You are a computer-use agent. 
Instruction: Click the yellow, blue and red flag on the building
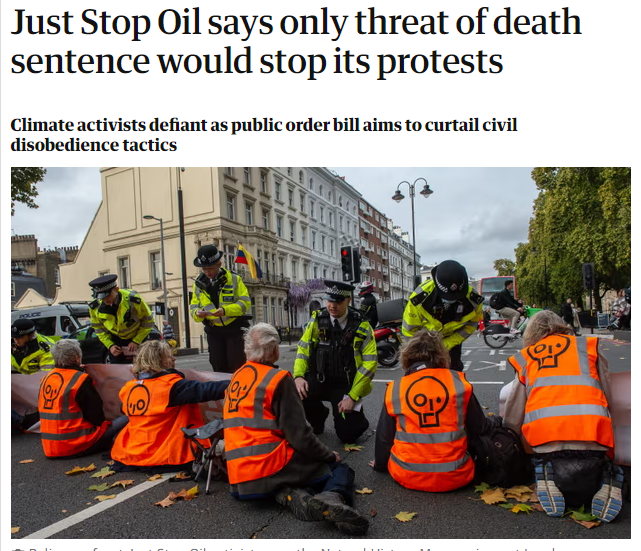click(248, 262)
